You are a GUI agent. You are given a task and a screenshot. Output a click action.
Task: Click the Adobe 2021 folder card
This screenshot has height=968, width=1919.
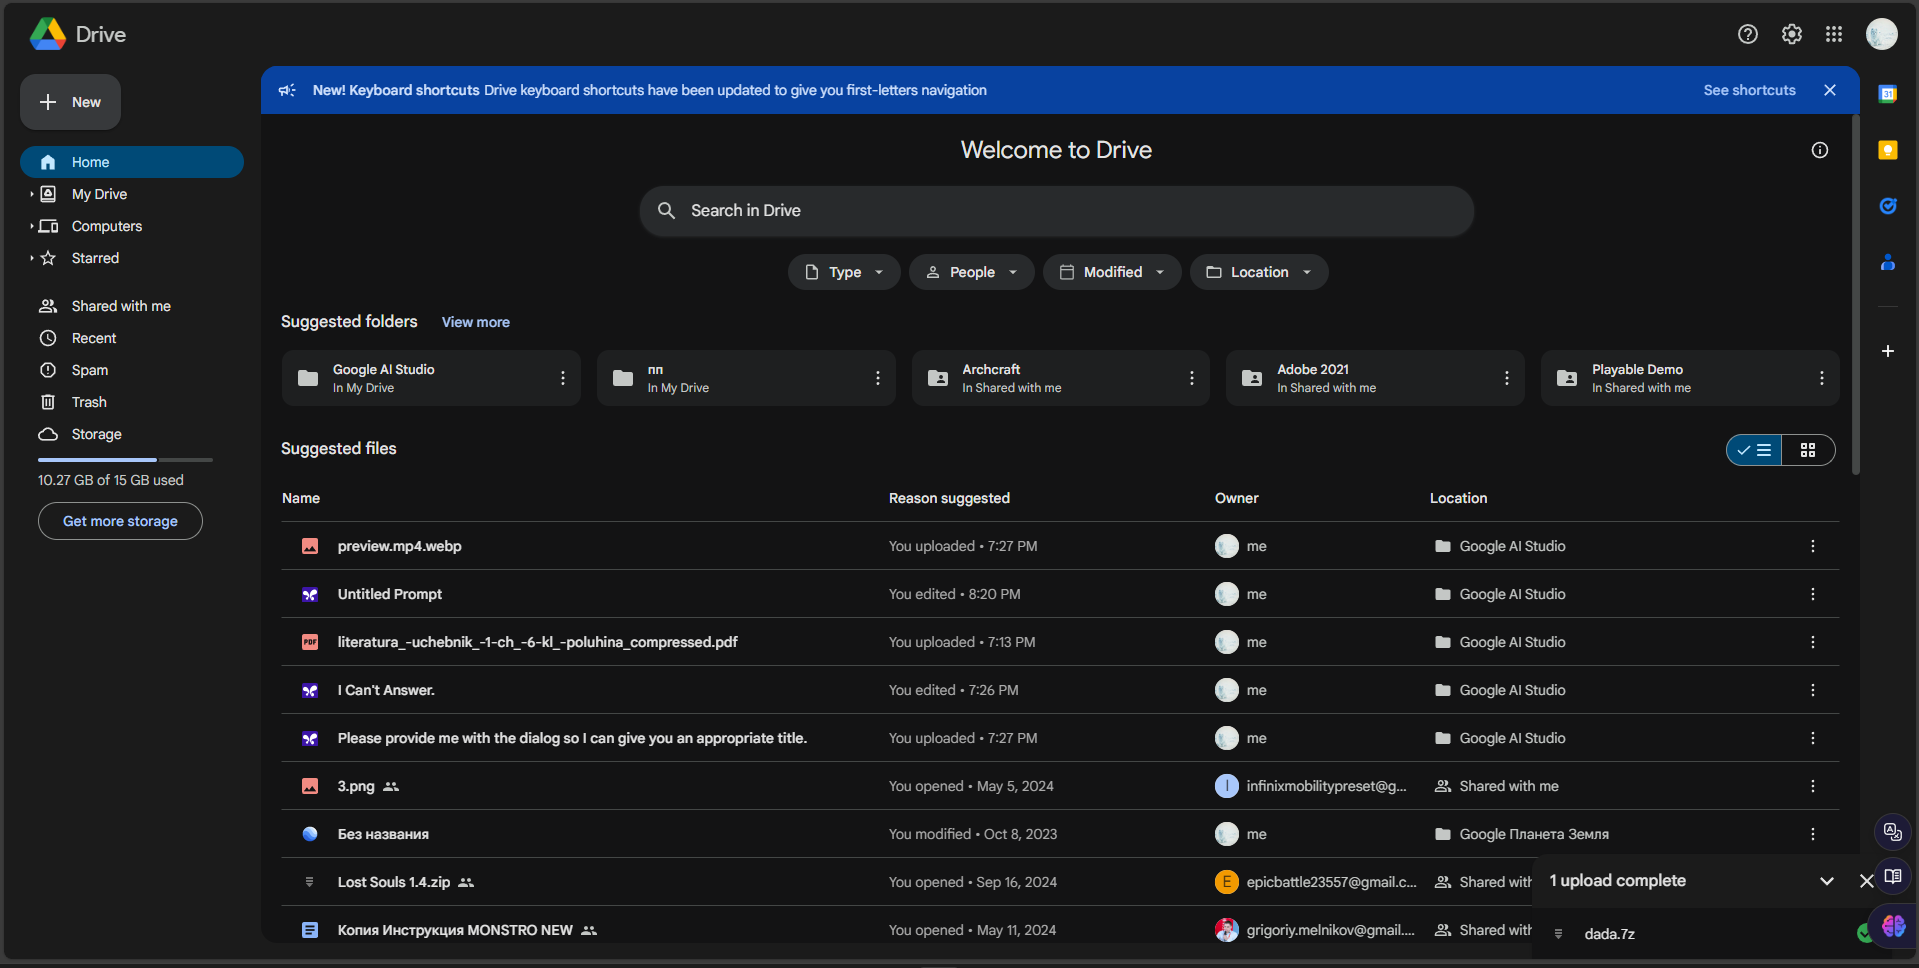tap(1375, 378)
